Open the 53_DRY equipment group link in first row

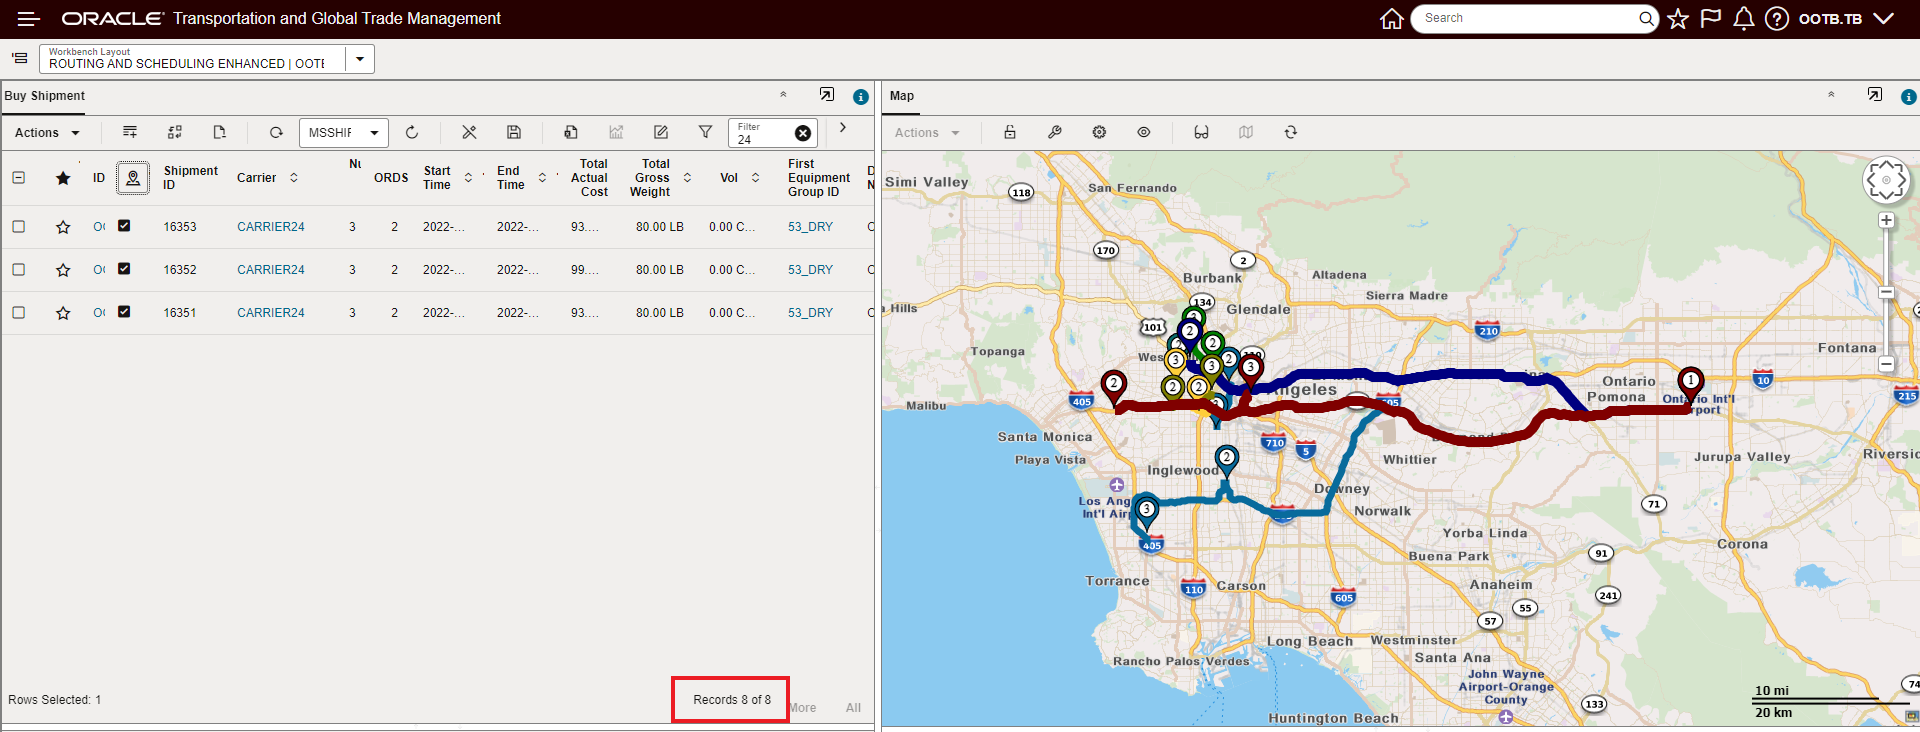click(x=810, y=227)
